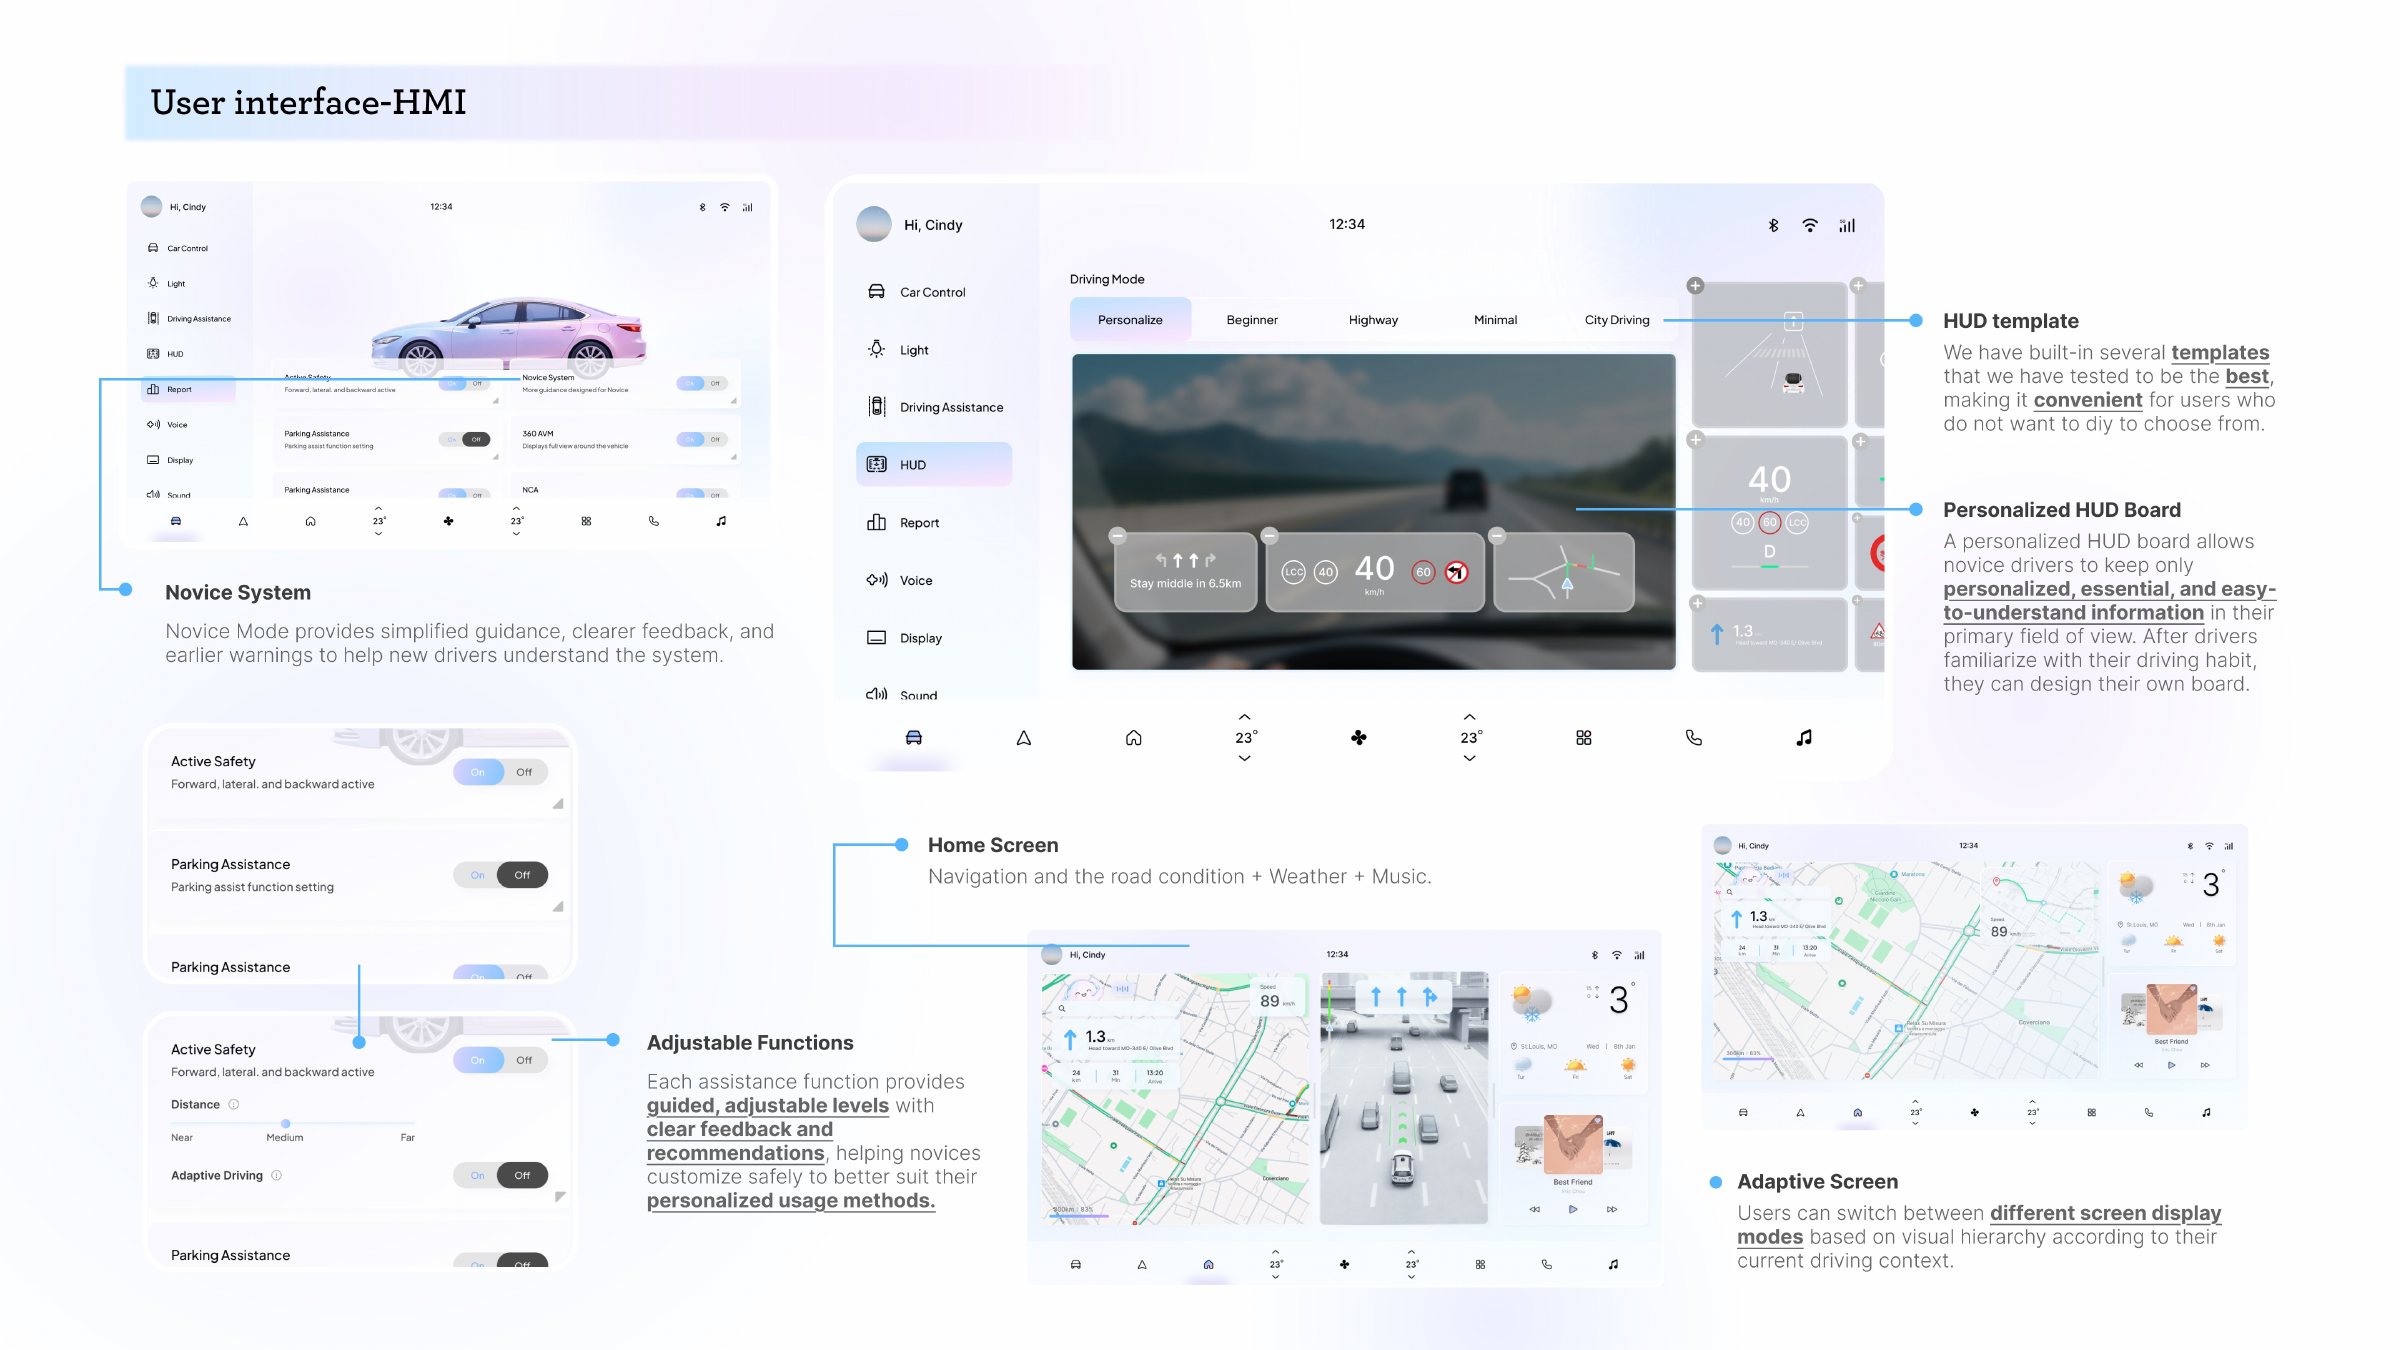Click the home icon in the large HUD screen bottom bar
Screen dimensions: 2400x1350
(1133, 738)
